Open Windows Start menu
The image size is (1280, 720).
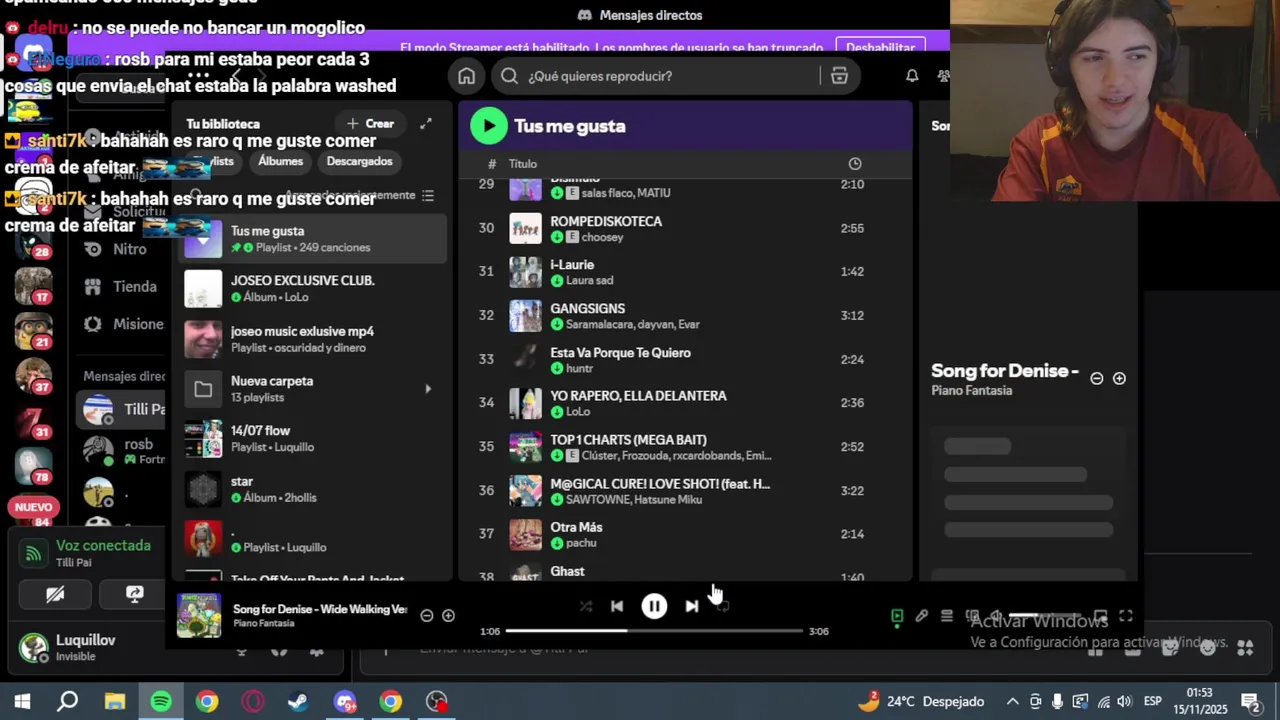22,702
